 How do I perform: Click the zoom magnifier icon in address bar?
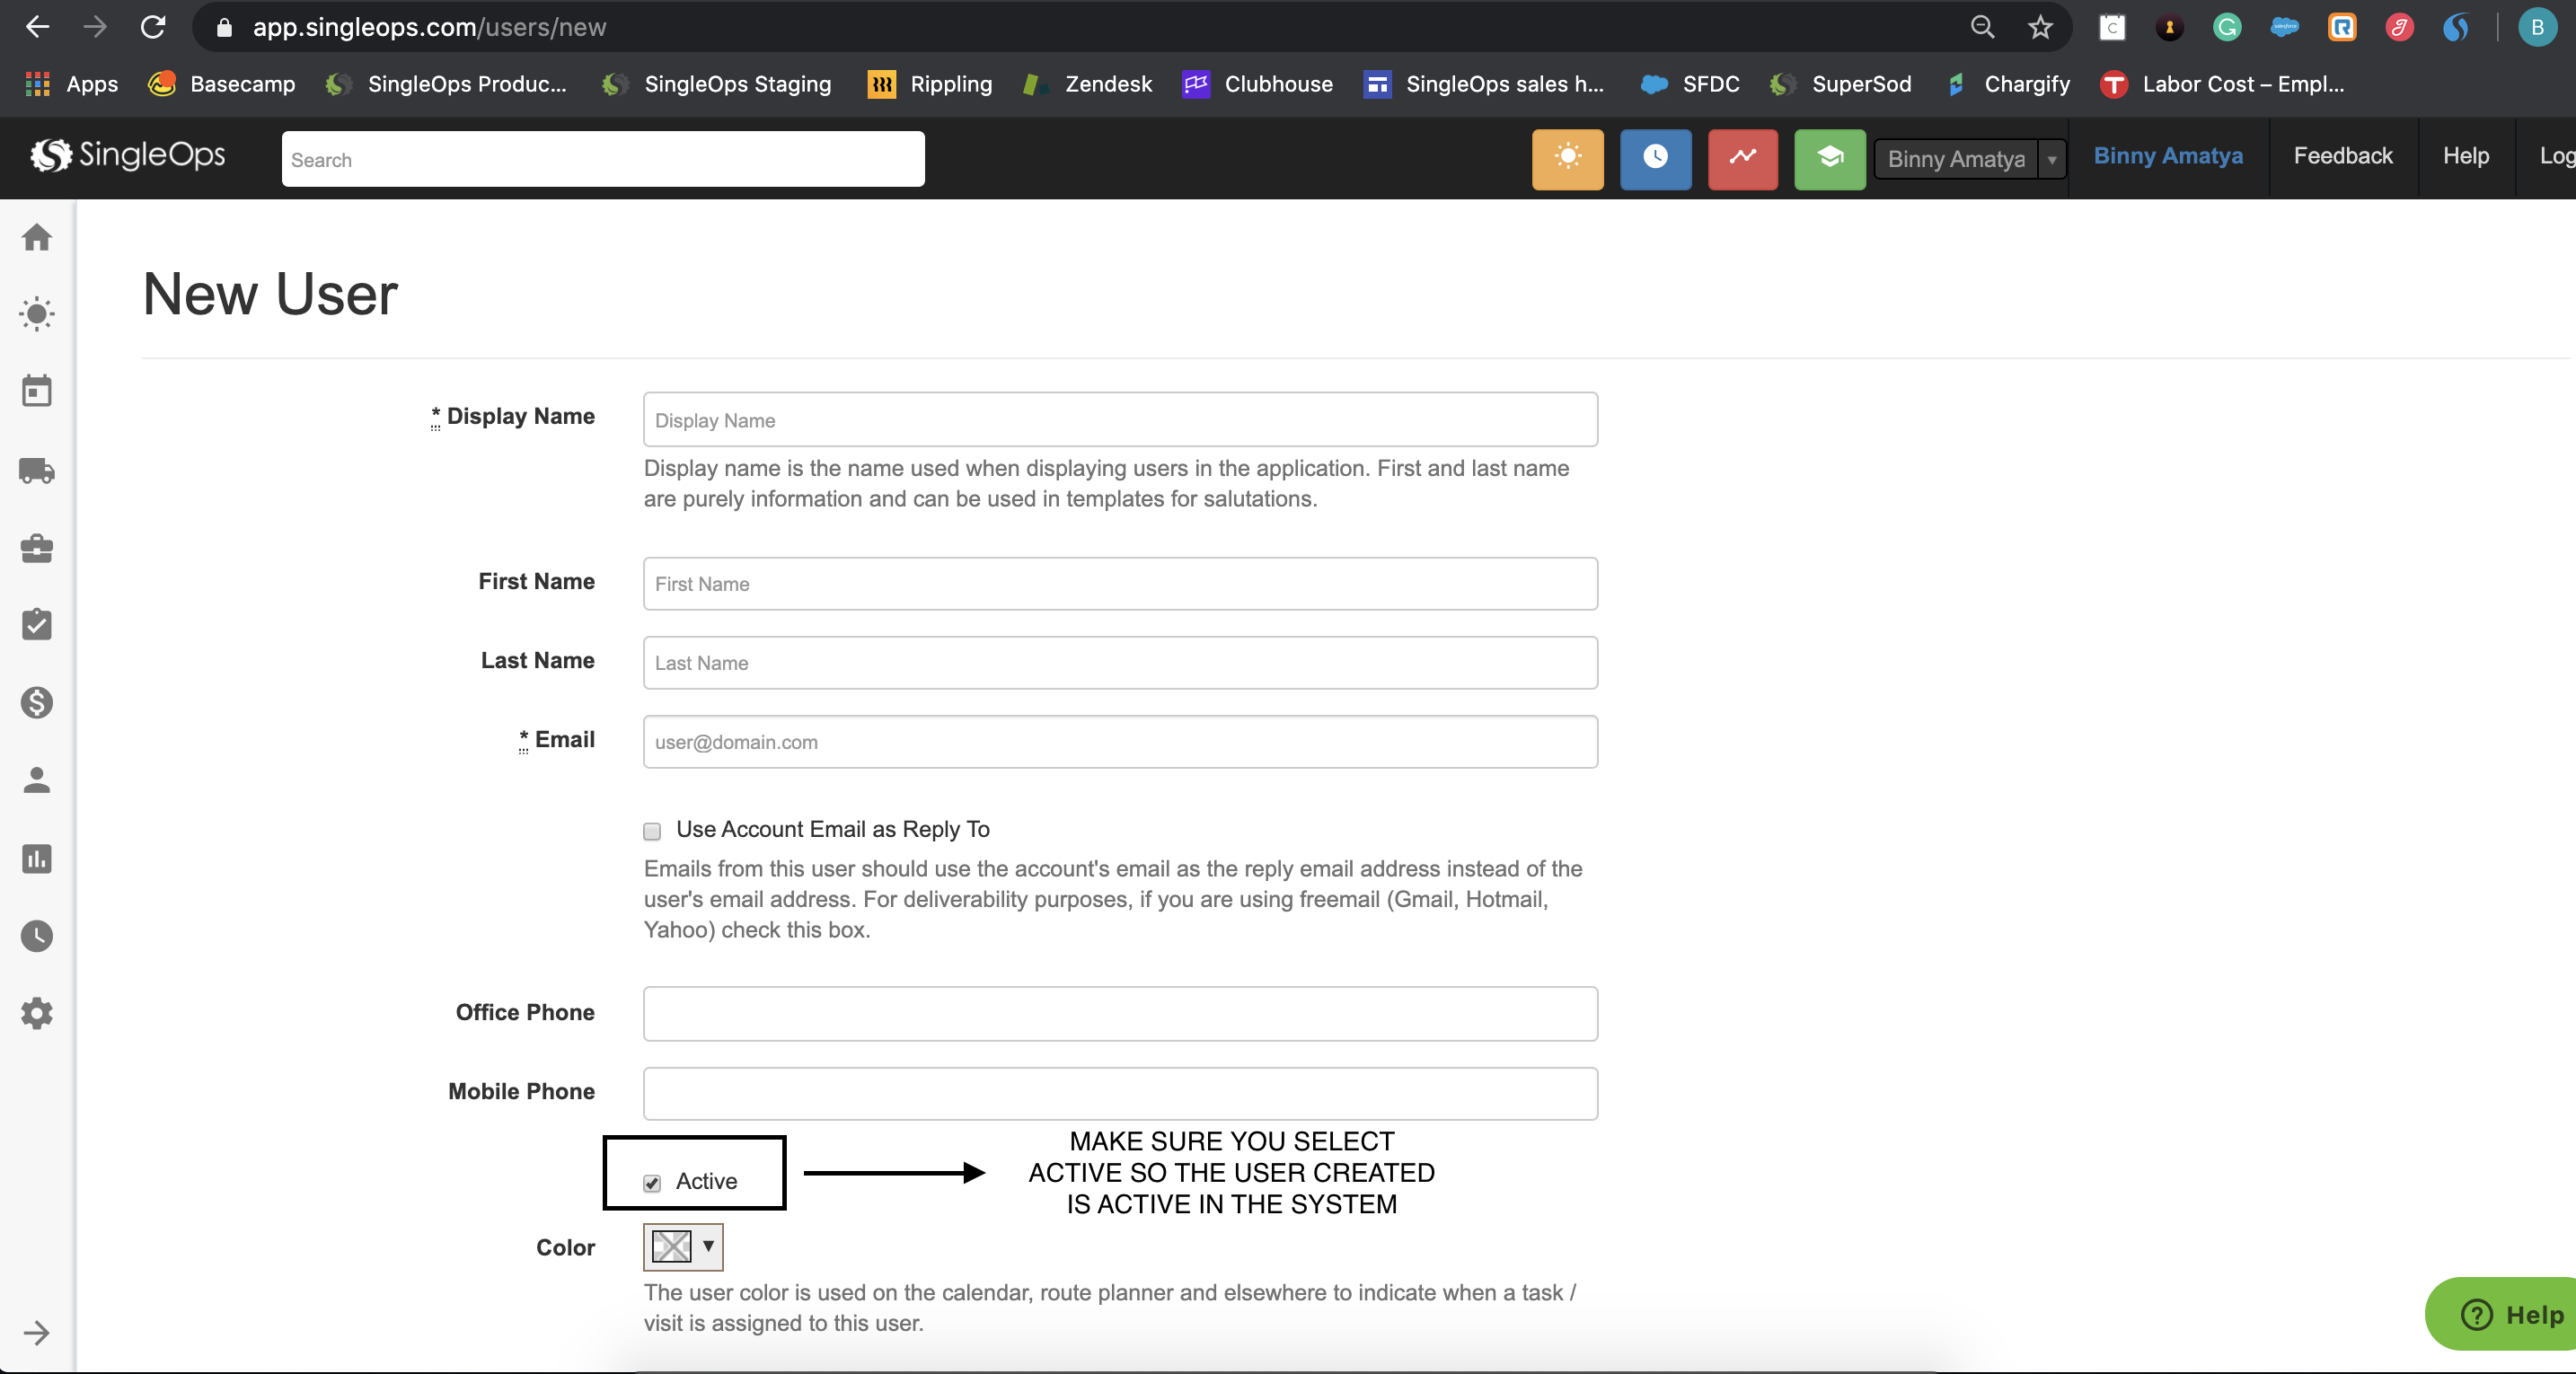1982,27
